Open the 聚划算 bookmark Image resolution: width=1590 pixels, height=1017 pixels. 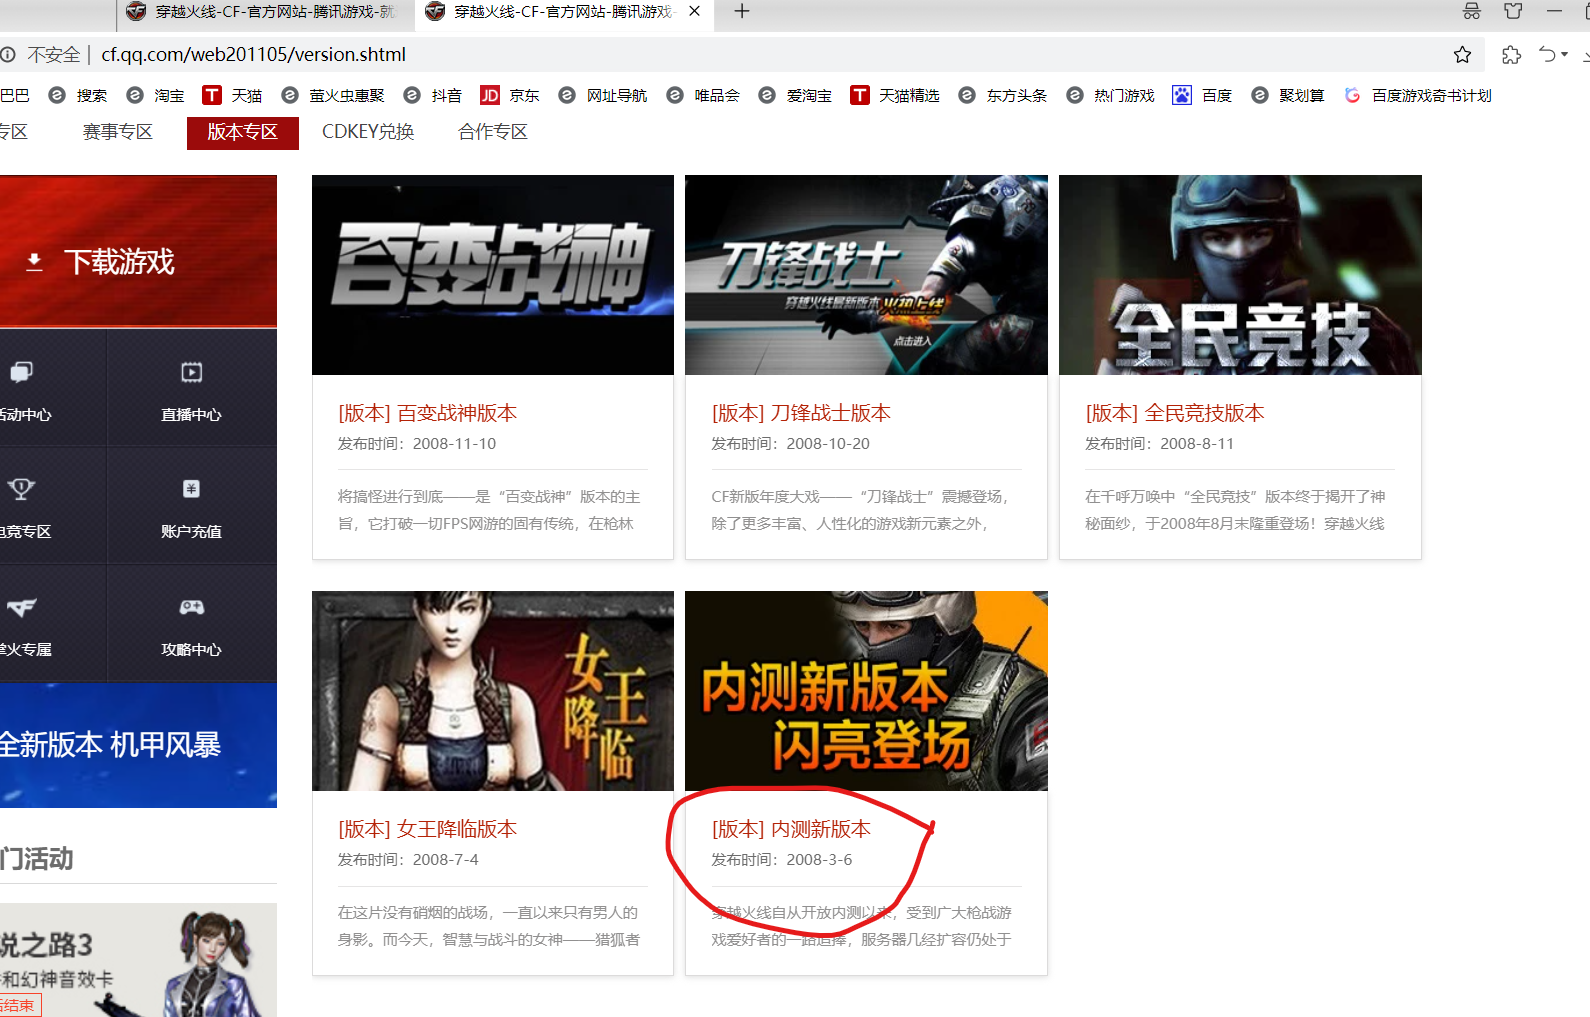coord(1288,95)
